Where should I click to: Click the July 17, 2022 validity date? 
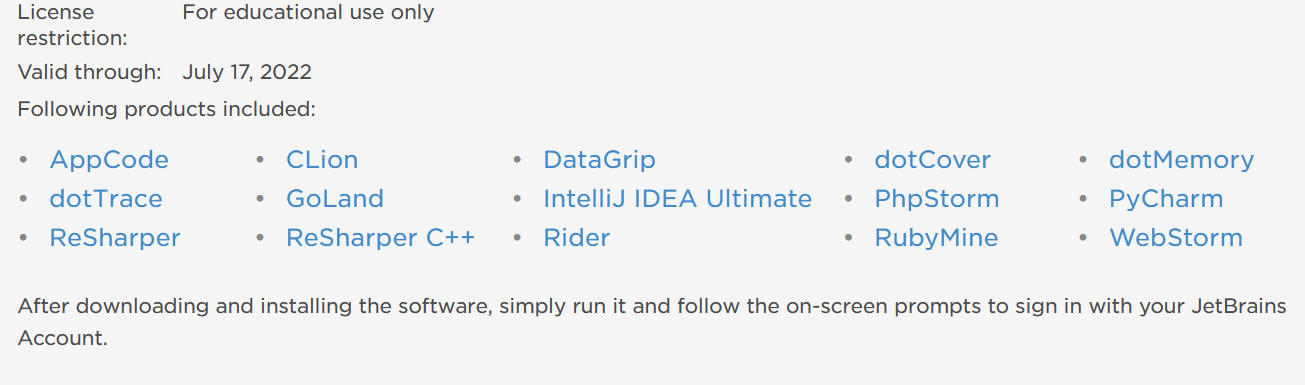[247, 73]
